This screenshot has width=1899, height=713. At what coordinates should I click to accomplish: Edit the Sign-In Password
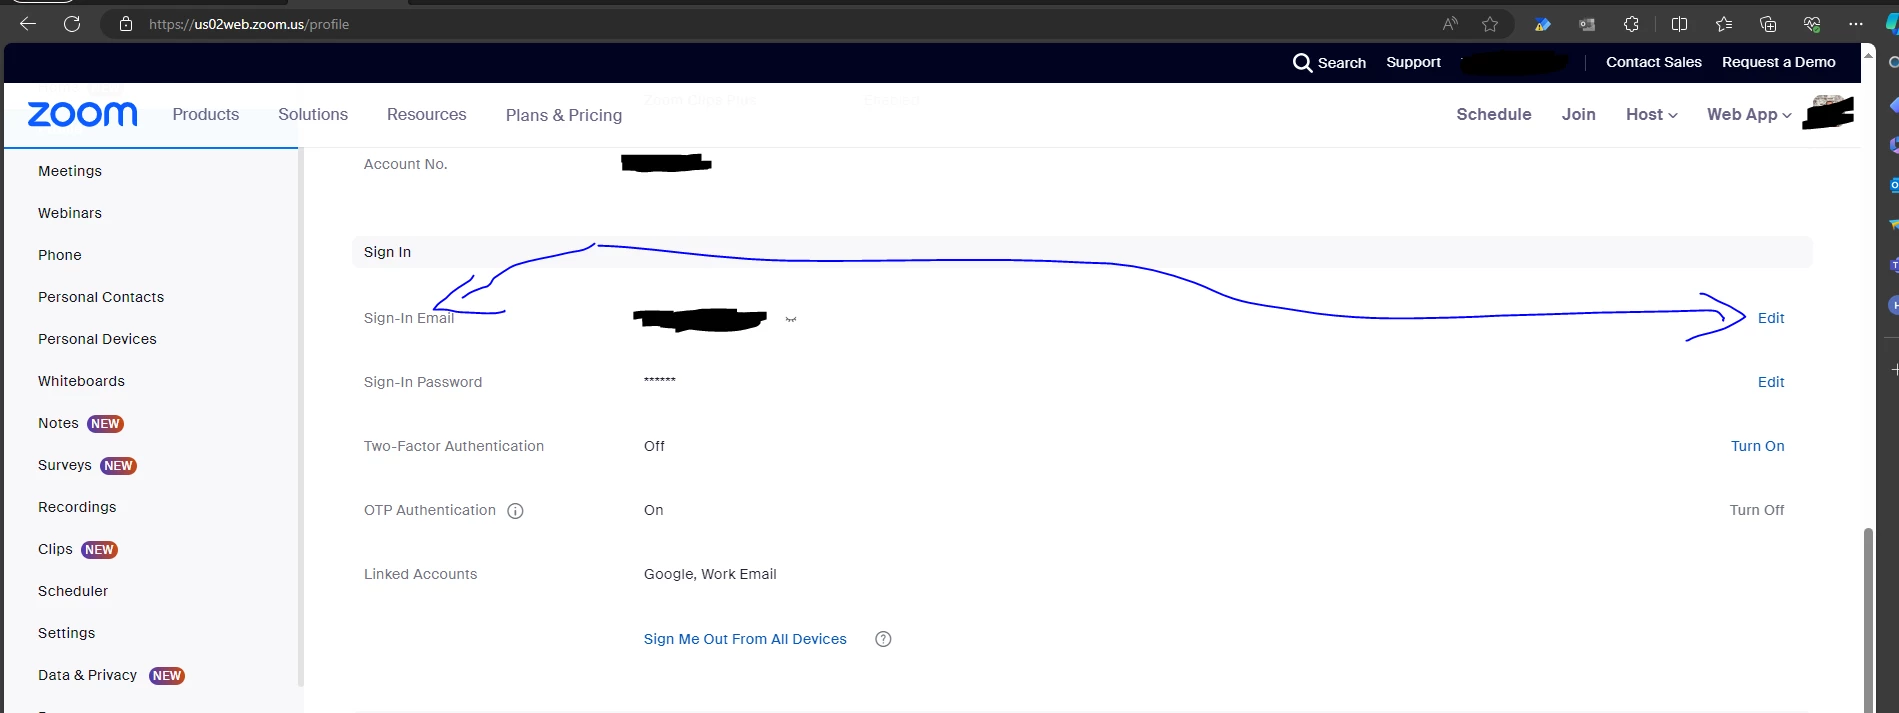click(x=1771, y=382)
